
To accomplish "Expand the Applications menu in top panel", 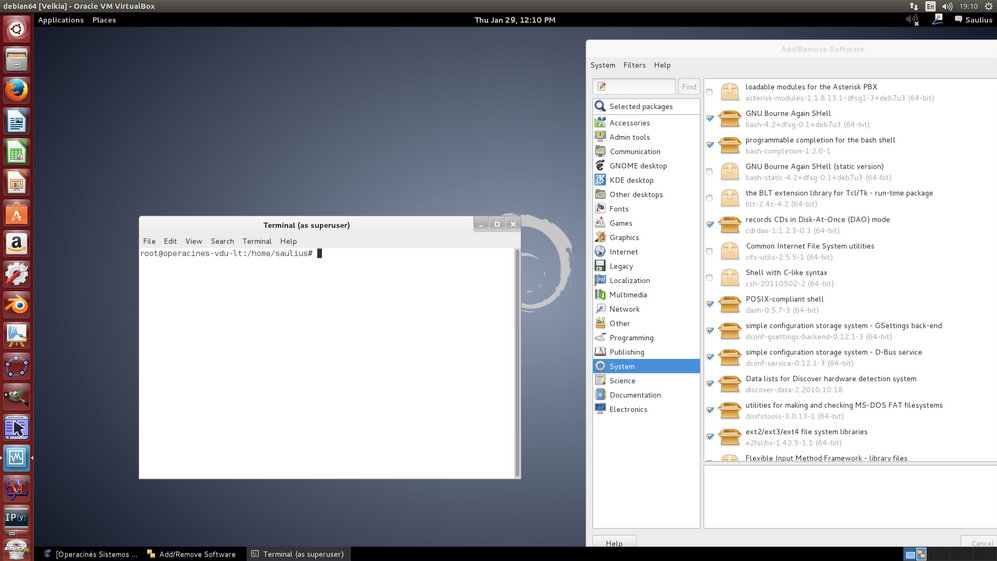I will coord(60,20).
